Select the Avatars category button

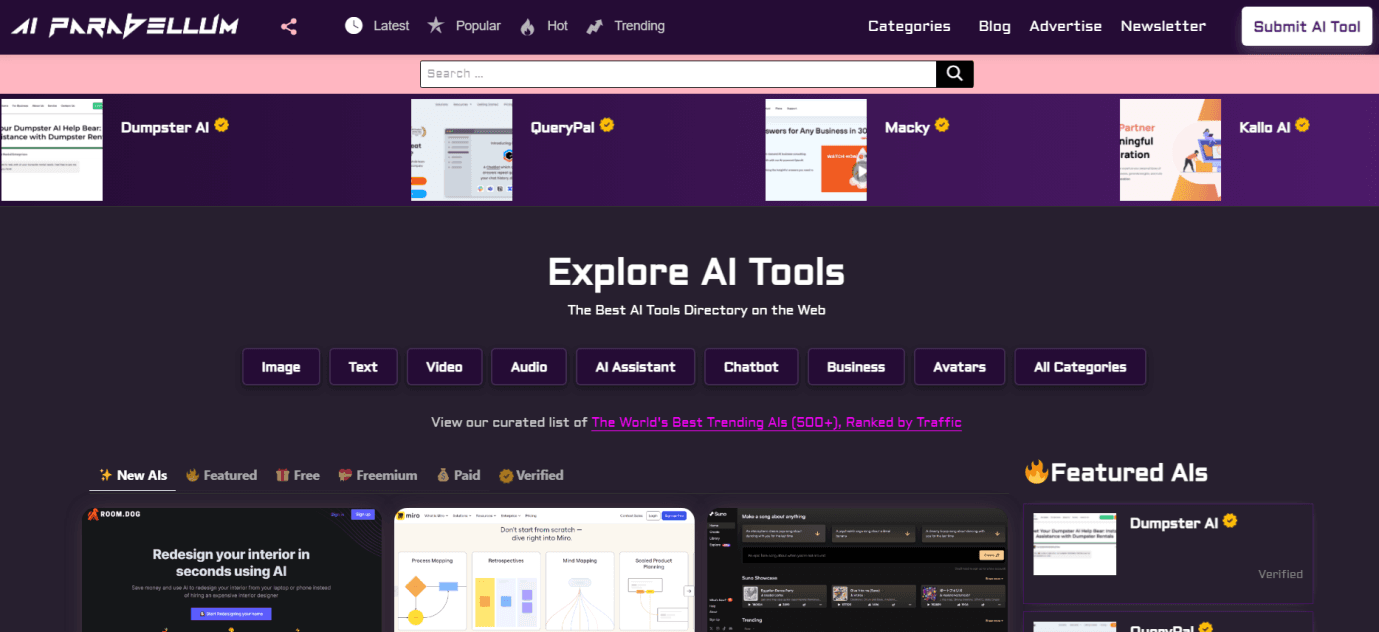pyautogui.click(x=960, y=367)
